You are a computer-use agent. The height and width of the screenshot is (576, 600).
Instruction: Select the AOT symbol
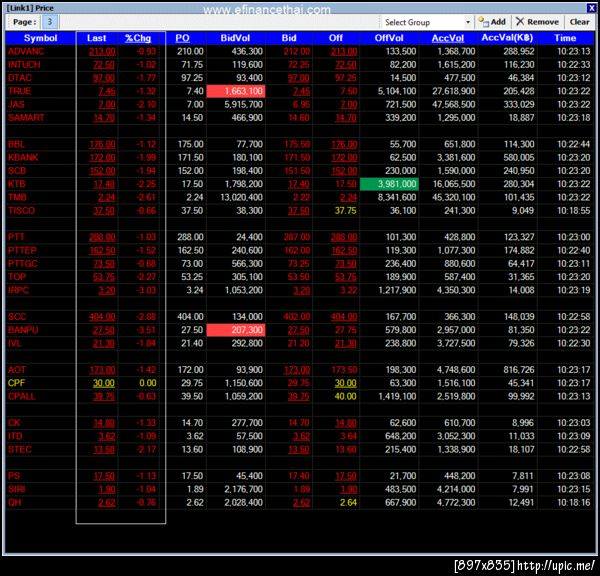pyautogui.click(x=17, y=370)
